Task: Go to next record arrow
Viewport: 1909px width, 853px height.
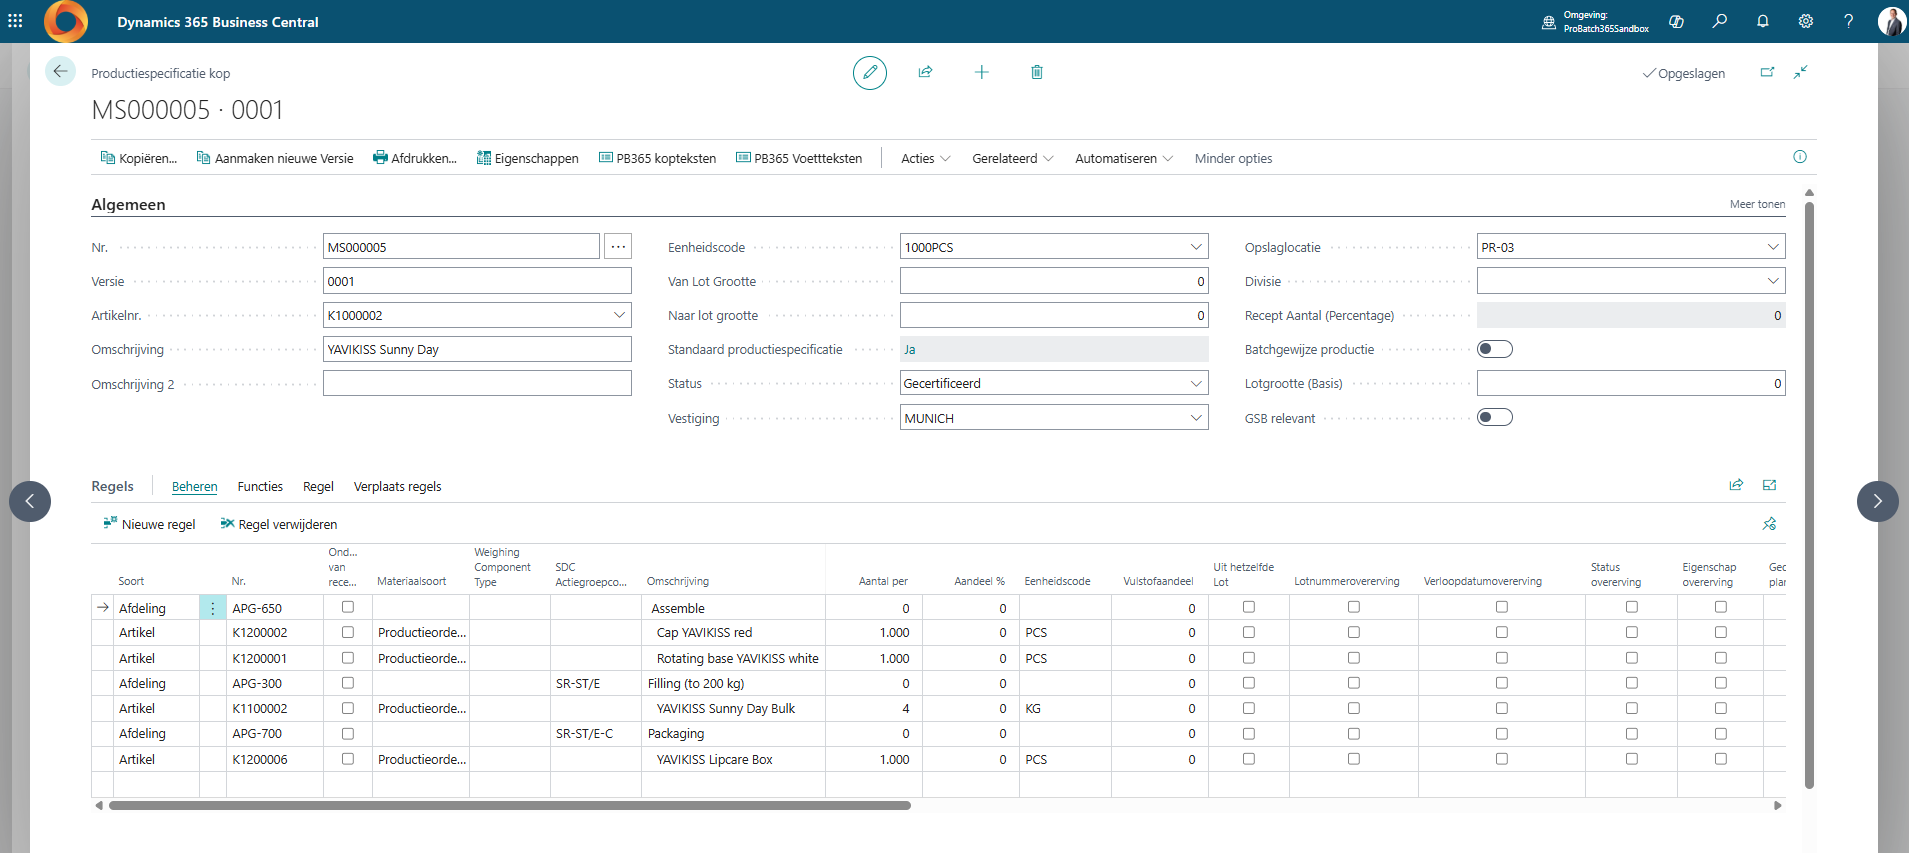Action: pos(1878,501)
